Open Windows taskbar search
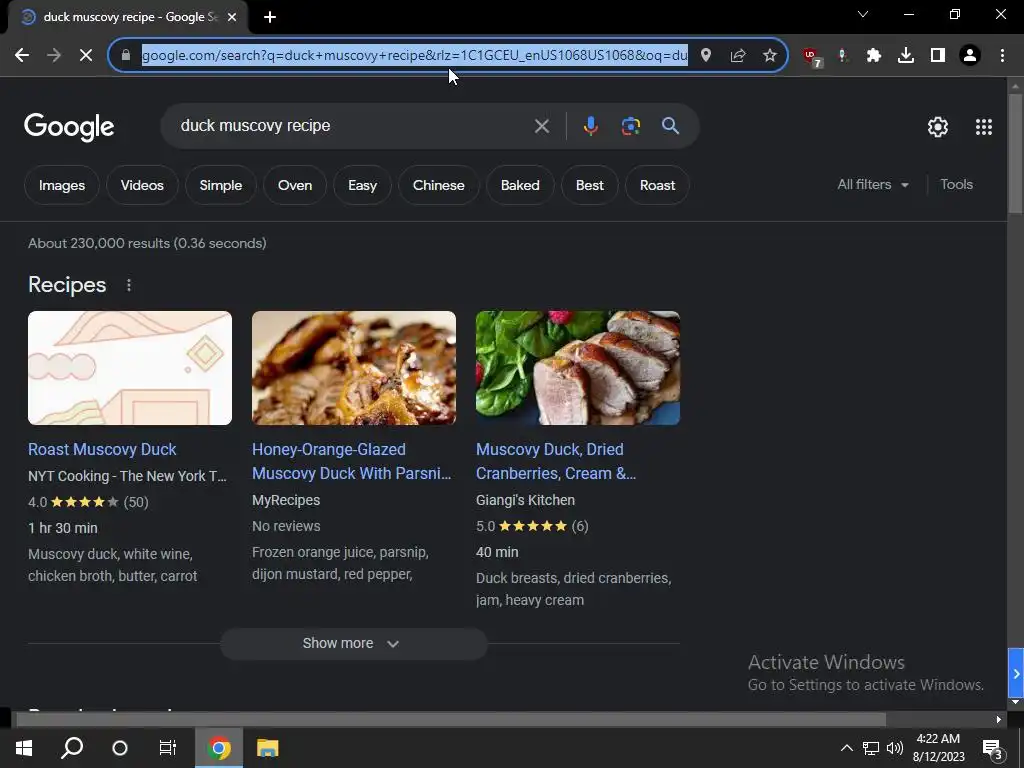The height and width of the screenshot is (768, 1024). point(72,748)
